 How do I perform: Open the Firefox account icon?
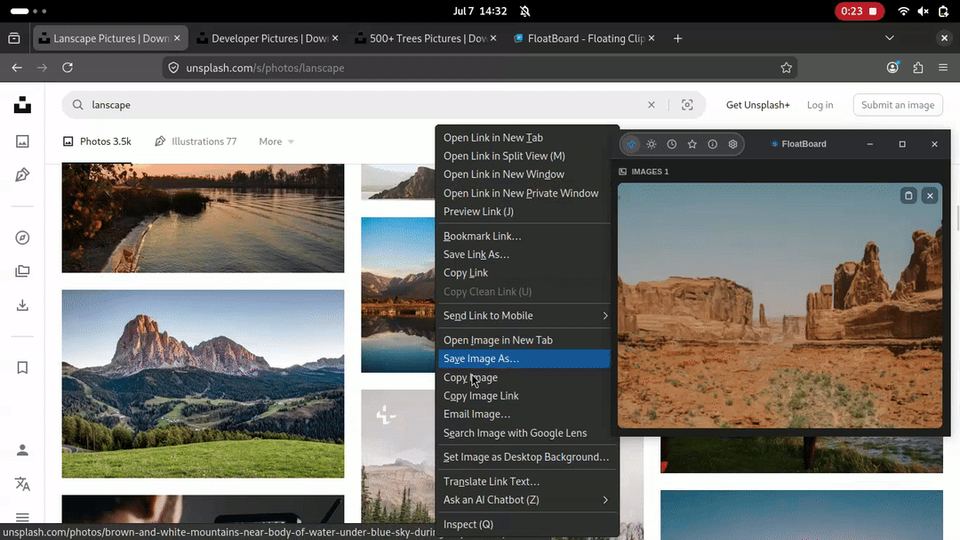pos(893,68)
